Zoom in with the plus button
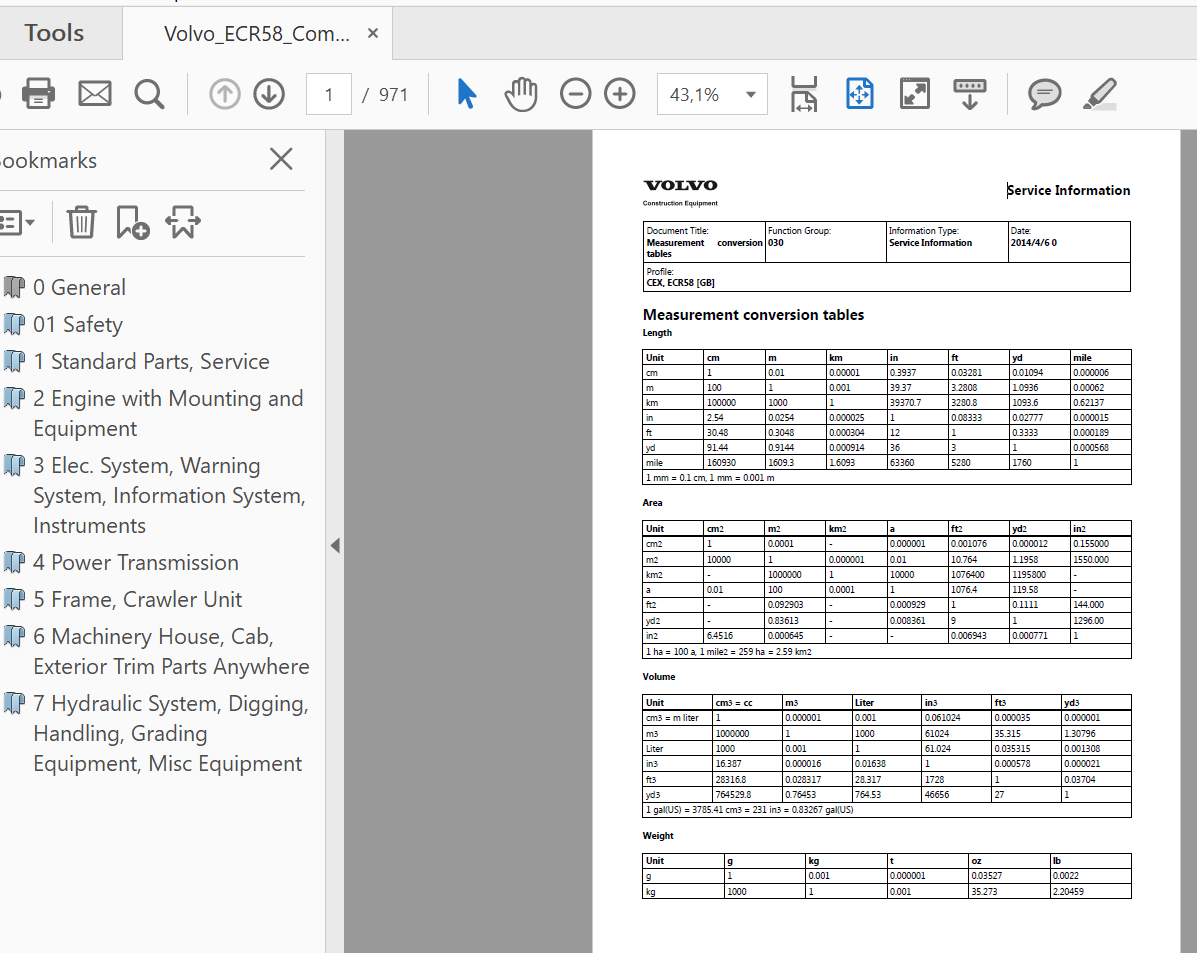The width and height of the screenshot is (1197, 953). click(x=620, y=94)
